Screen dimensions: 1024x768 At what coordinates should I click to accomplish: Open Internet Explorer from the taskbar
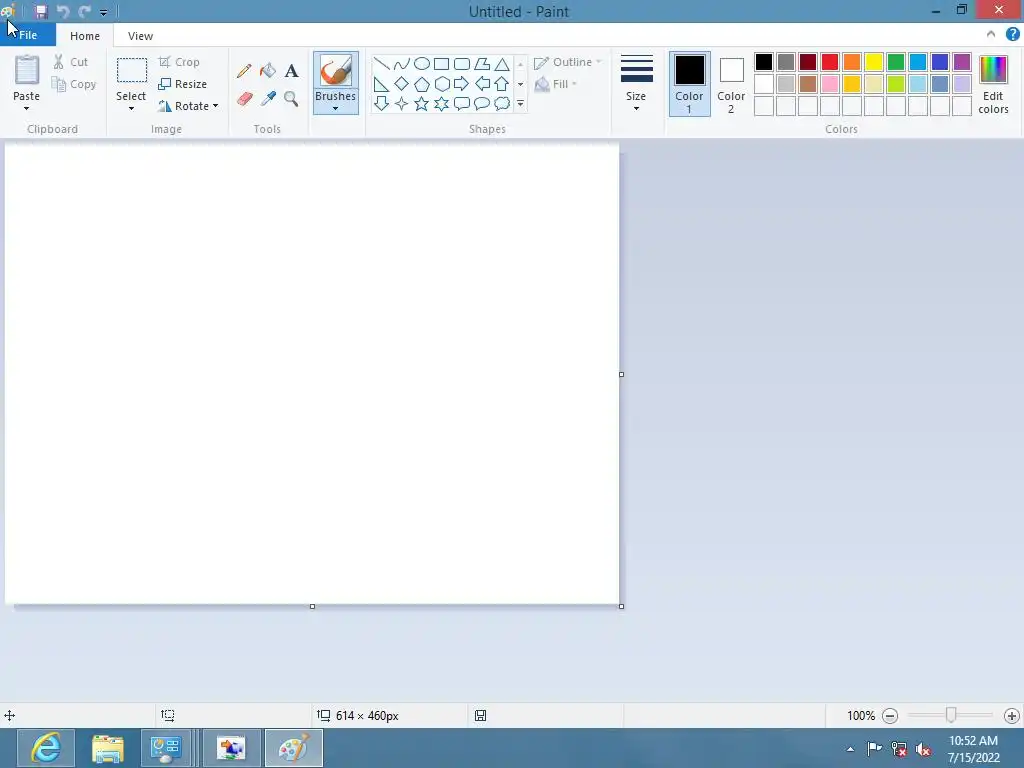pos(46,748)
